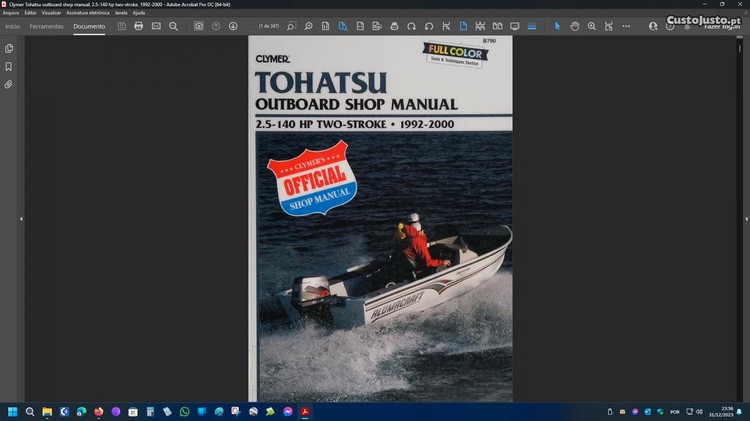750x421 pixels.
Task: Go to the previous page with the up arrow
Action: point(216,26)
